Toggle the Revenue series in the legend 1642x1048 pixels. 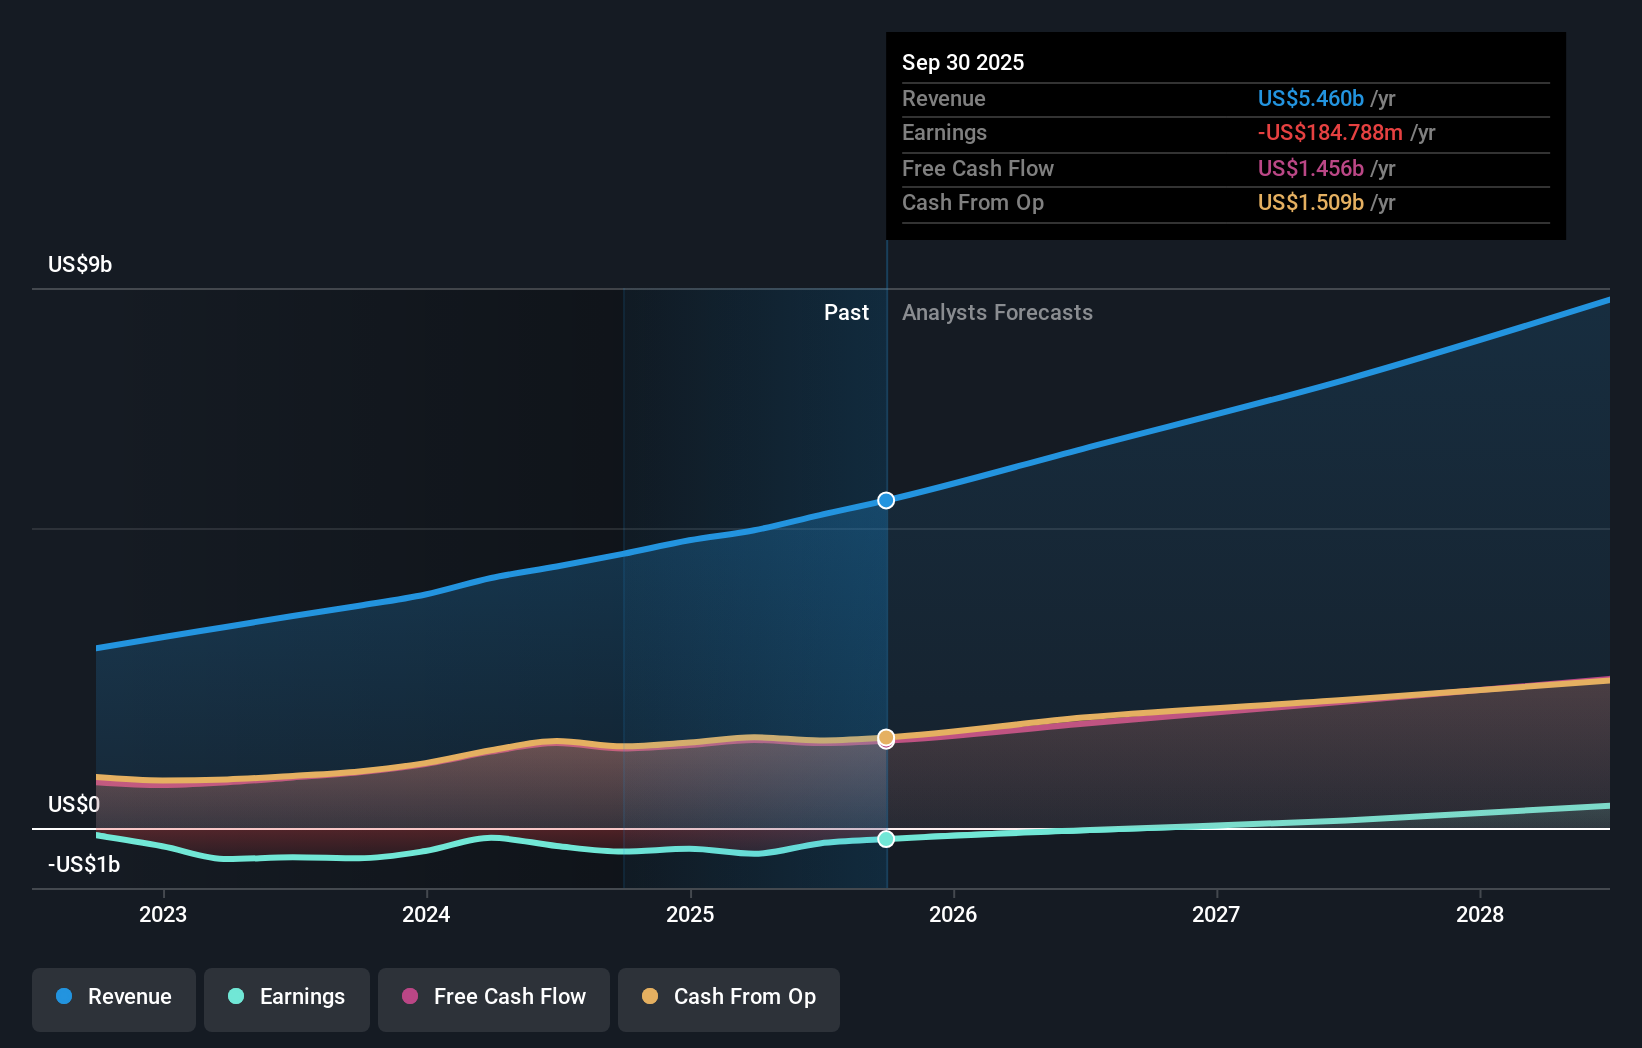pyautogui.click(x=114, y=997)
